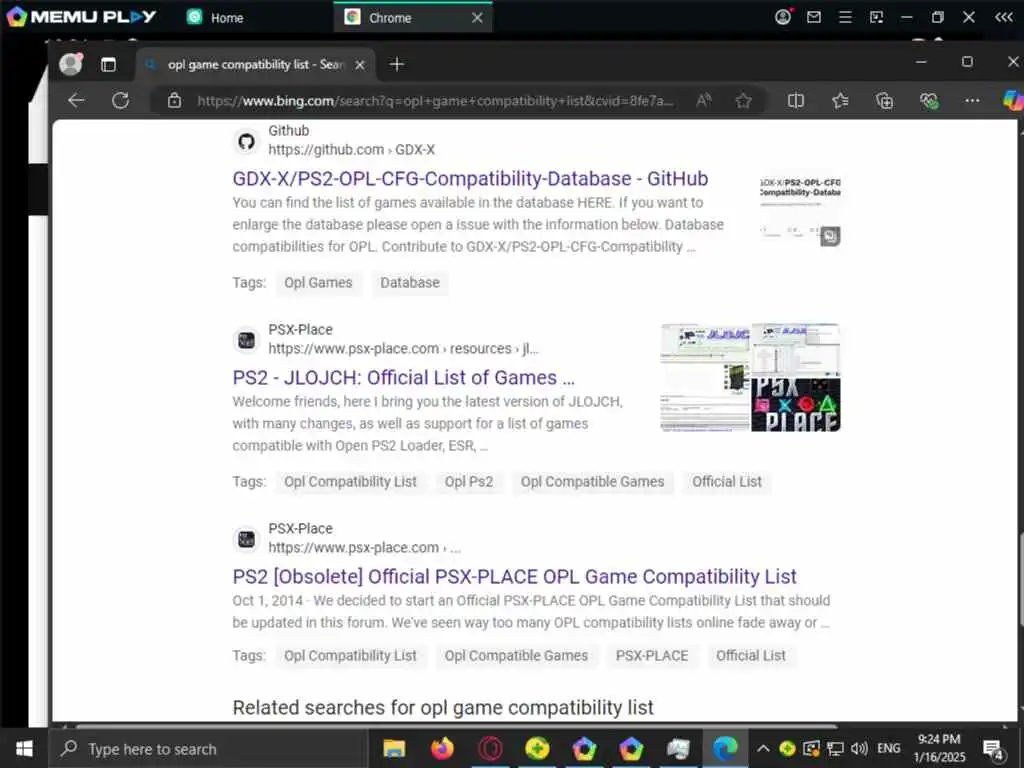Click Official List tag under JLOJCH result

727,482
